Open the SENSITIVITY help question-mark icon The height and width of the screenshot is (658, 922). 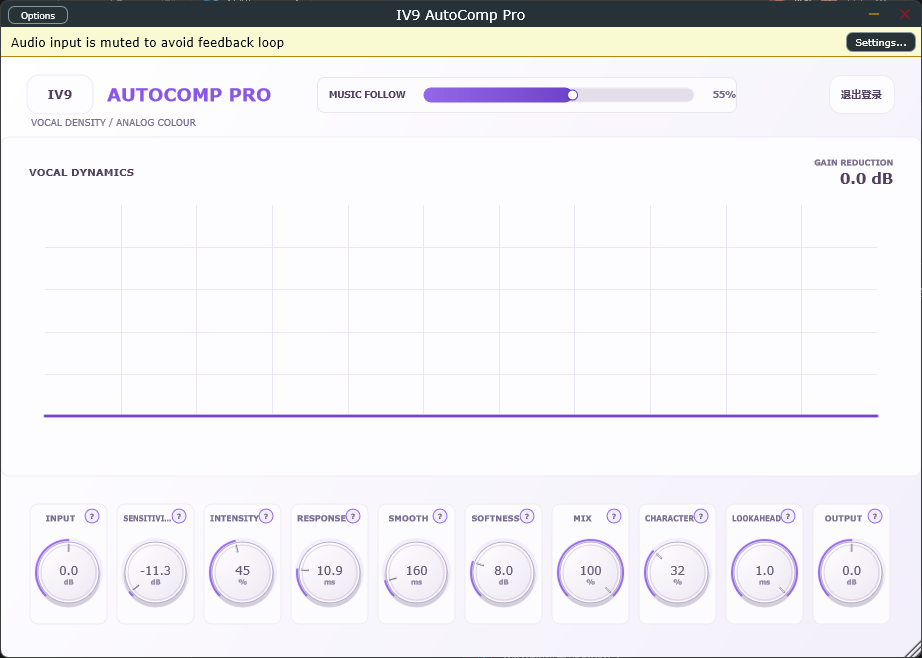[179, 516]
